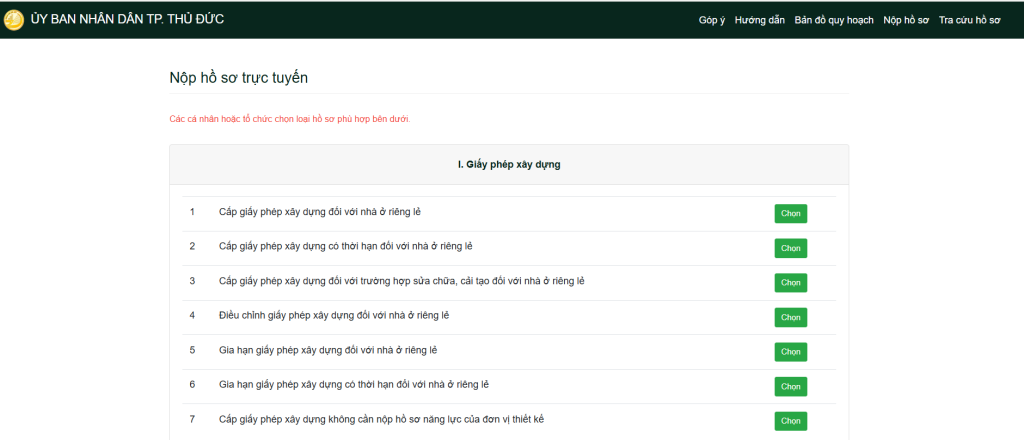Click the I. Giấy phép xây dựng header
1024x440 pixels.
[509, 164]
